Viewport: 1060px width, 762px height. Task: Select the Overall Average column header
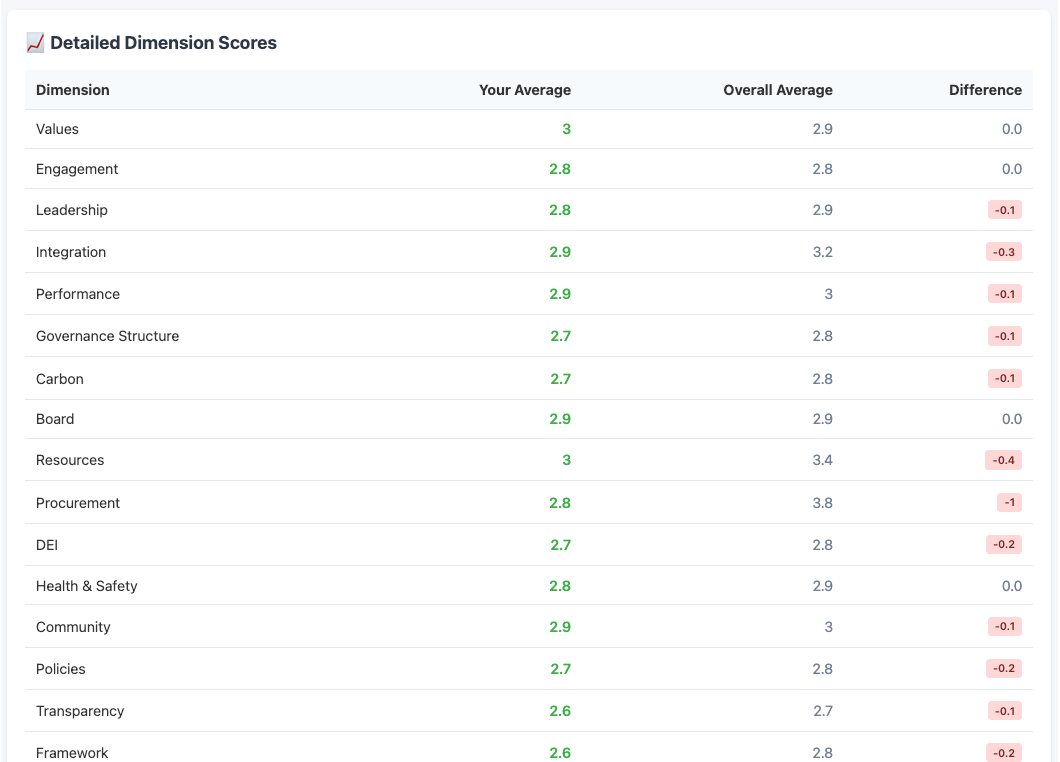(x=777, y=90)
